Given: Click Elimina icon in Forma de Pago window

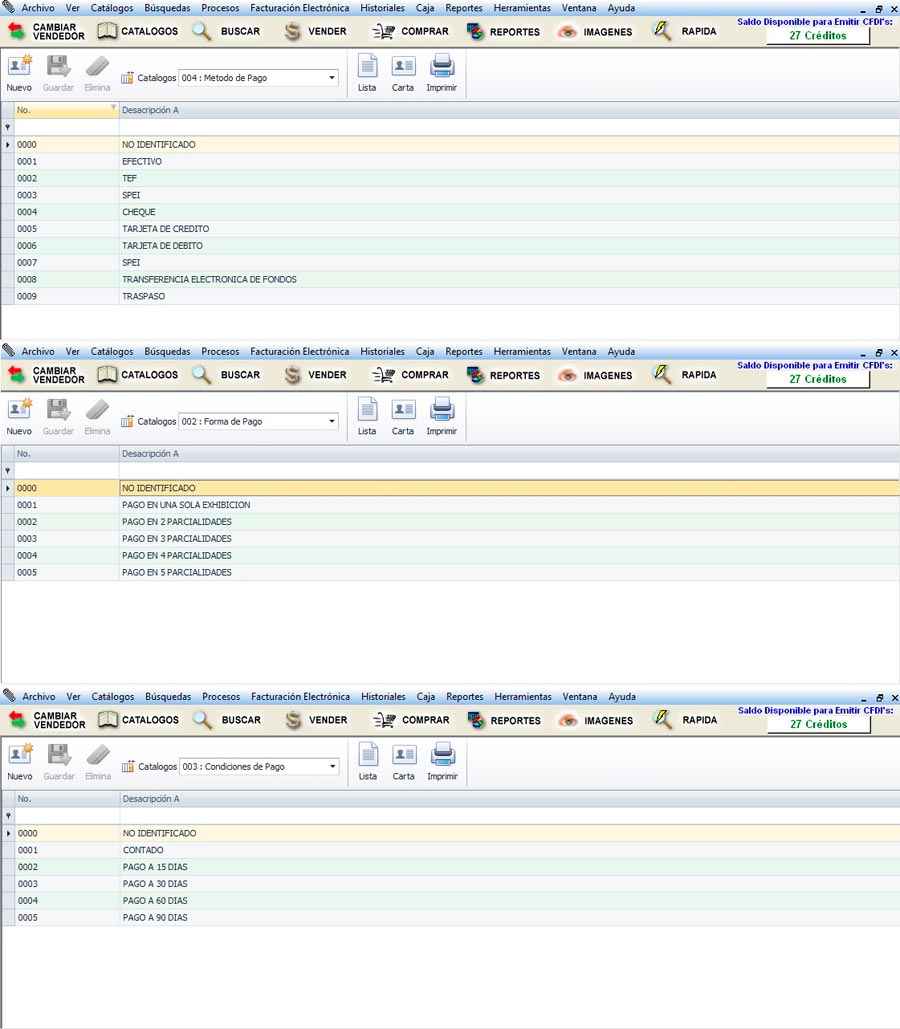Looking at the screenshot, I should (97, 410).
